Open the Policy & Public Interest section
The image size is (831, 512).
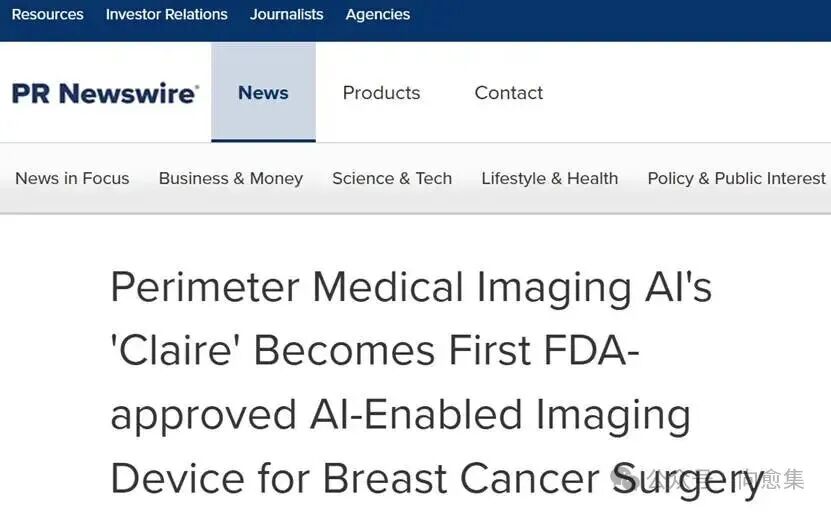(x=736, y=179)
